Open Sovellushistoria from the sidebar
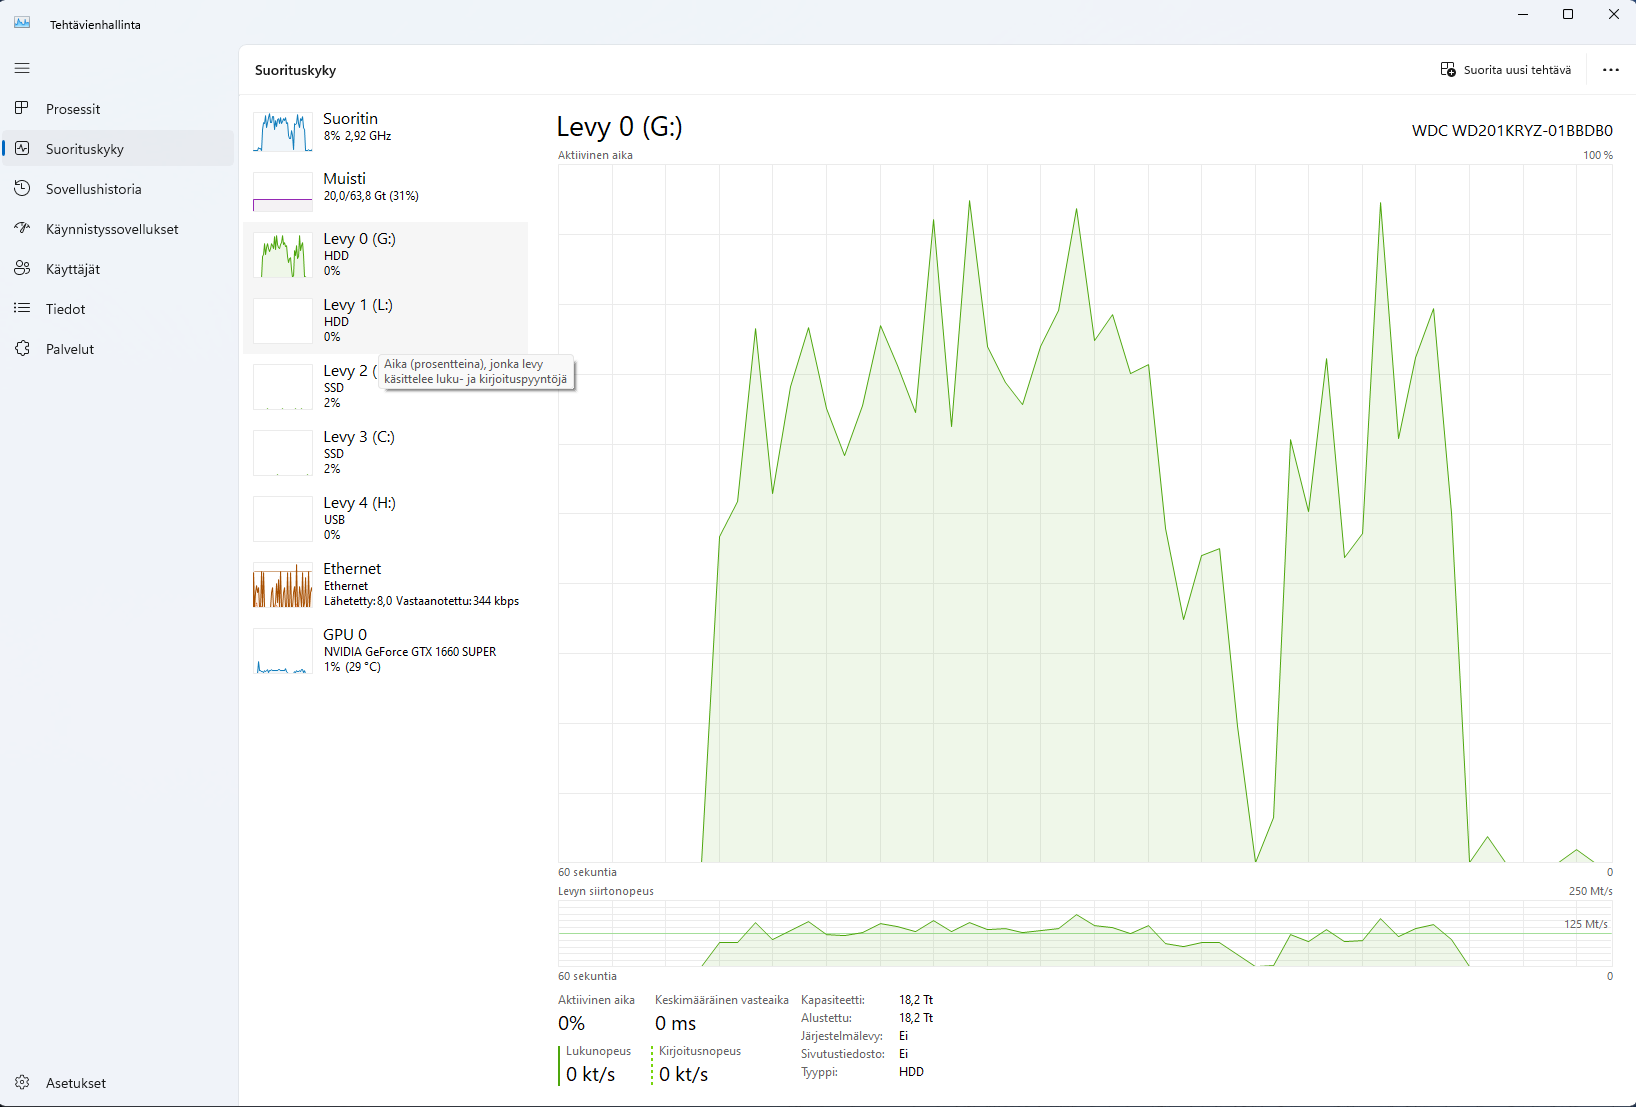The image size is (1636, 1107). (x=22, y=188)
